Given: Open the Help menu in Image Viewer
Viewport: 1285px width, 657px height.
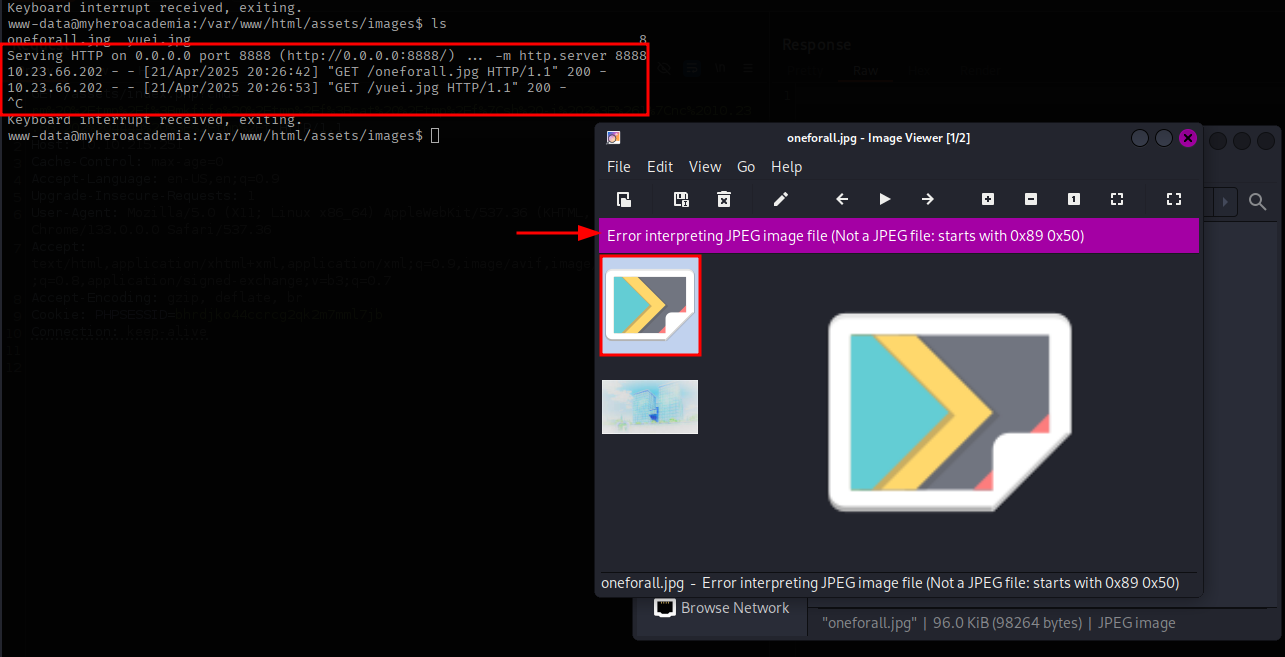Looking at the screenshot, I should 787,167.
